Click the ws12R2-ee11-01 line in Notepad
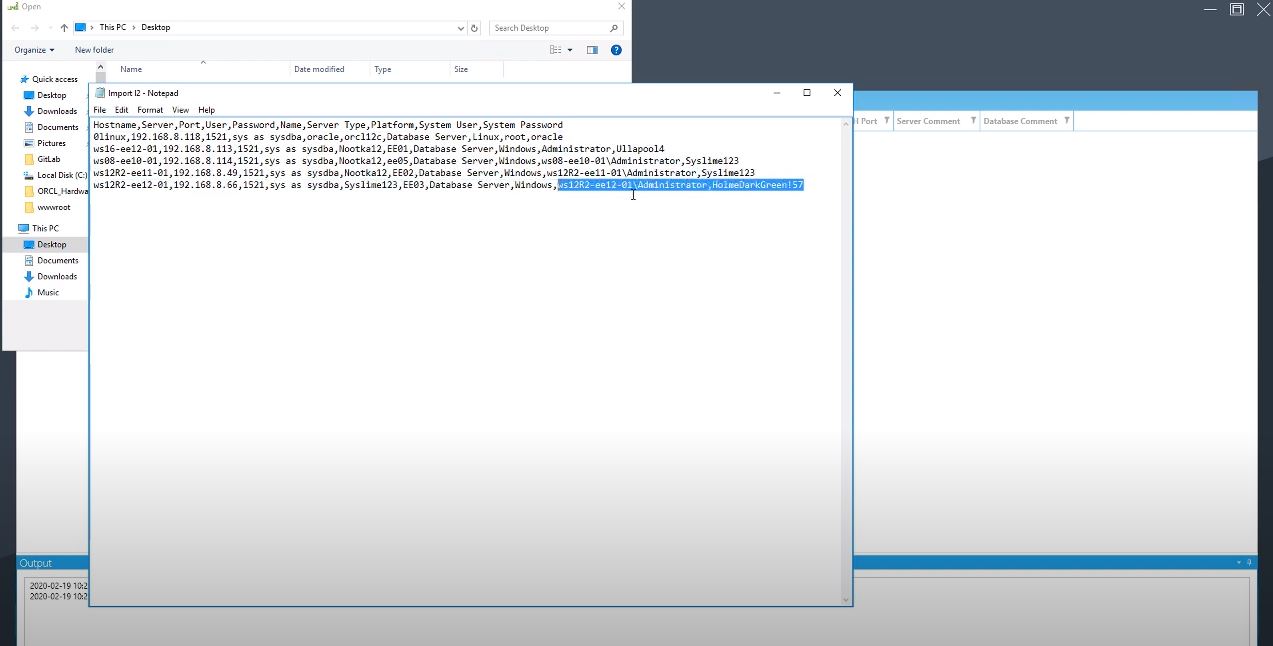1273x646 pixels. (424, 173)
